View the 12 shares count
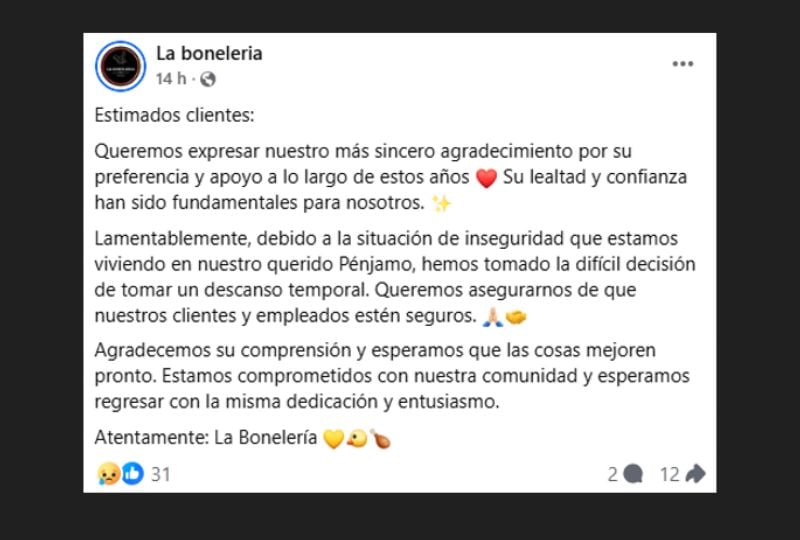The height and width of the screenshot is (540, 800). click(670, 474)
